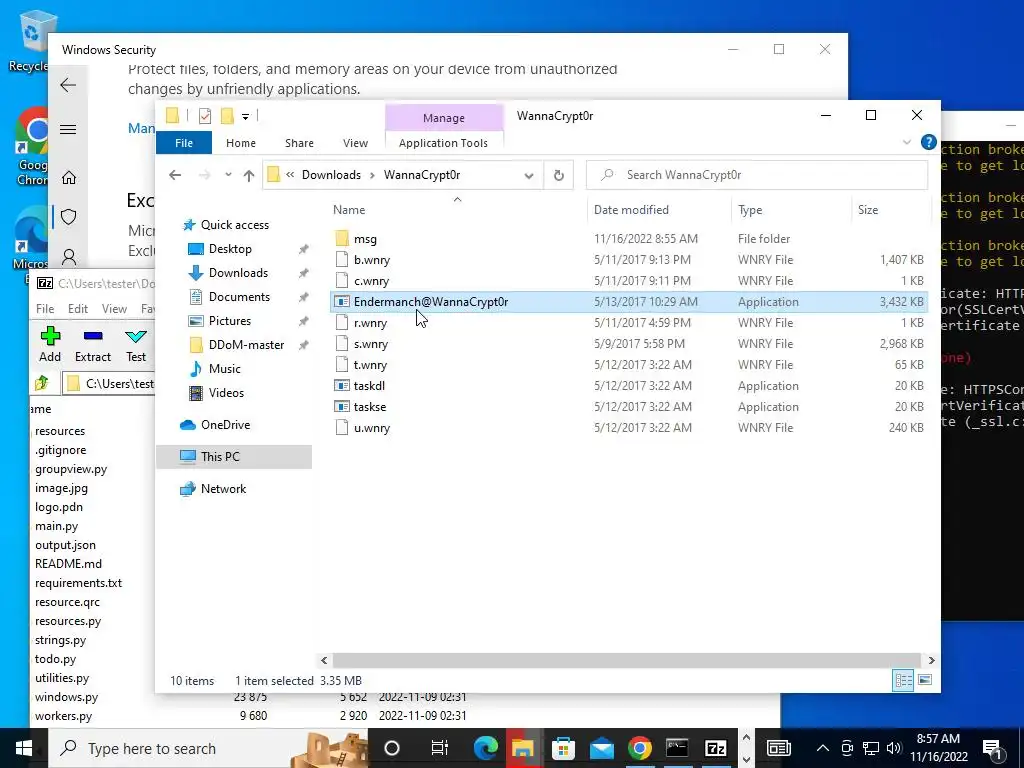
Task: Open Command Prompt taskbar icon
Action: tap(677, 748)
